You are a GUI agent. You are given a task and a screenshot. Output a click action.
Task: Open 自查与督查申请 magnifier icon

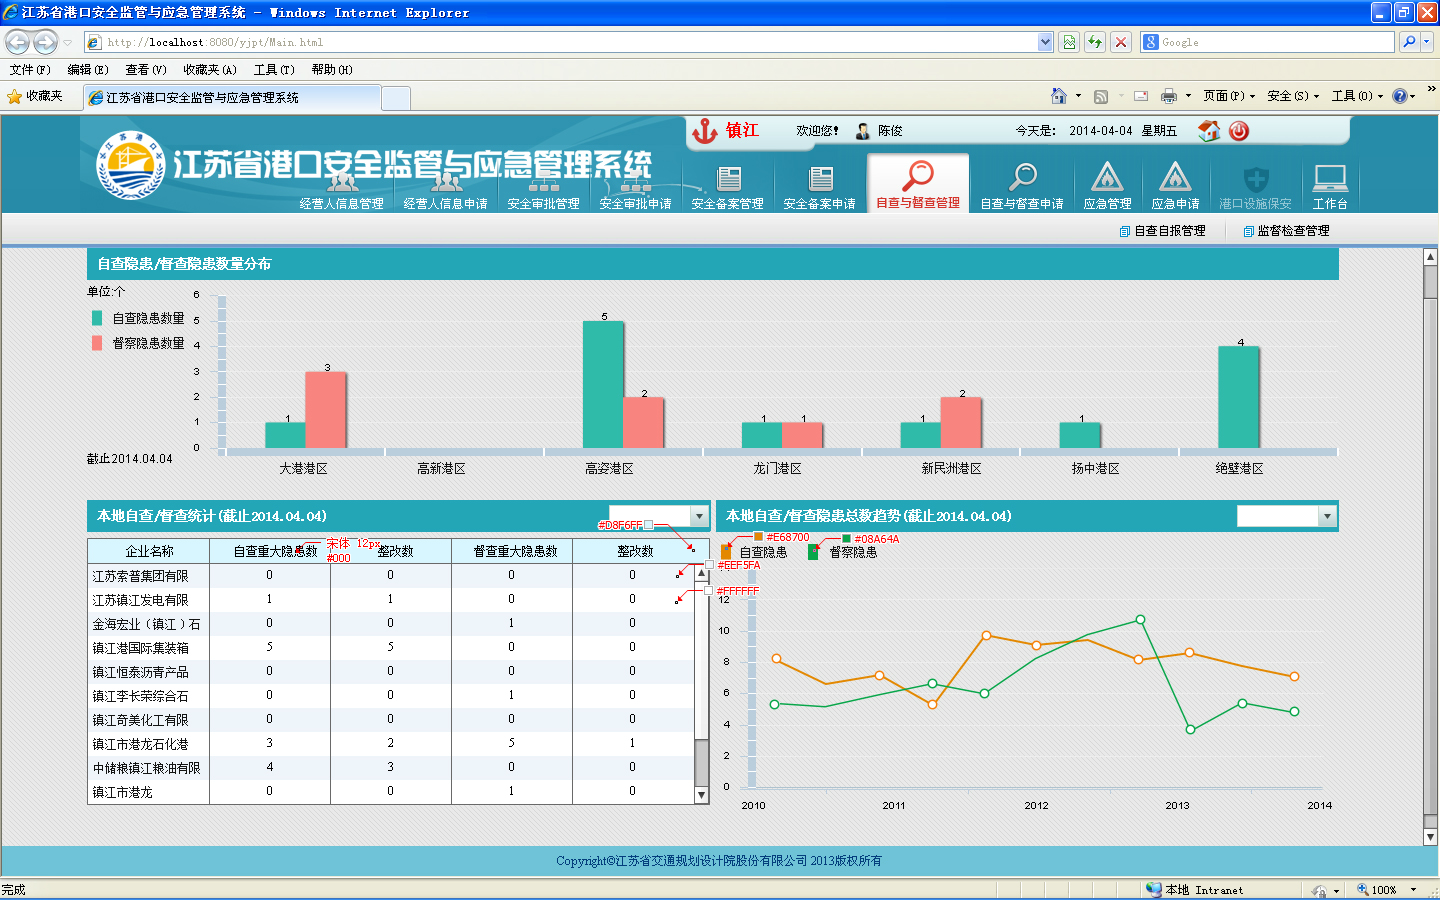[x=1022, y=179]
